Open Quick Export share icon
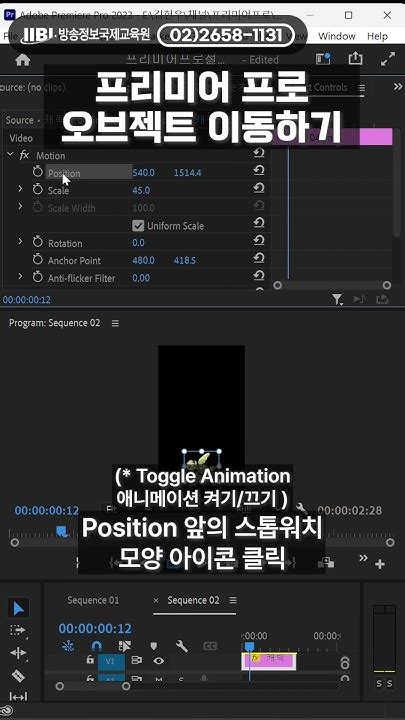The height and width of the screenshot is (720, 405). tap(354, 59)
